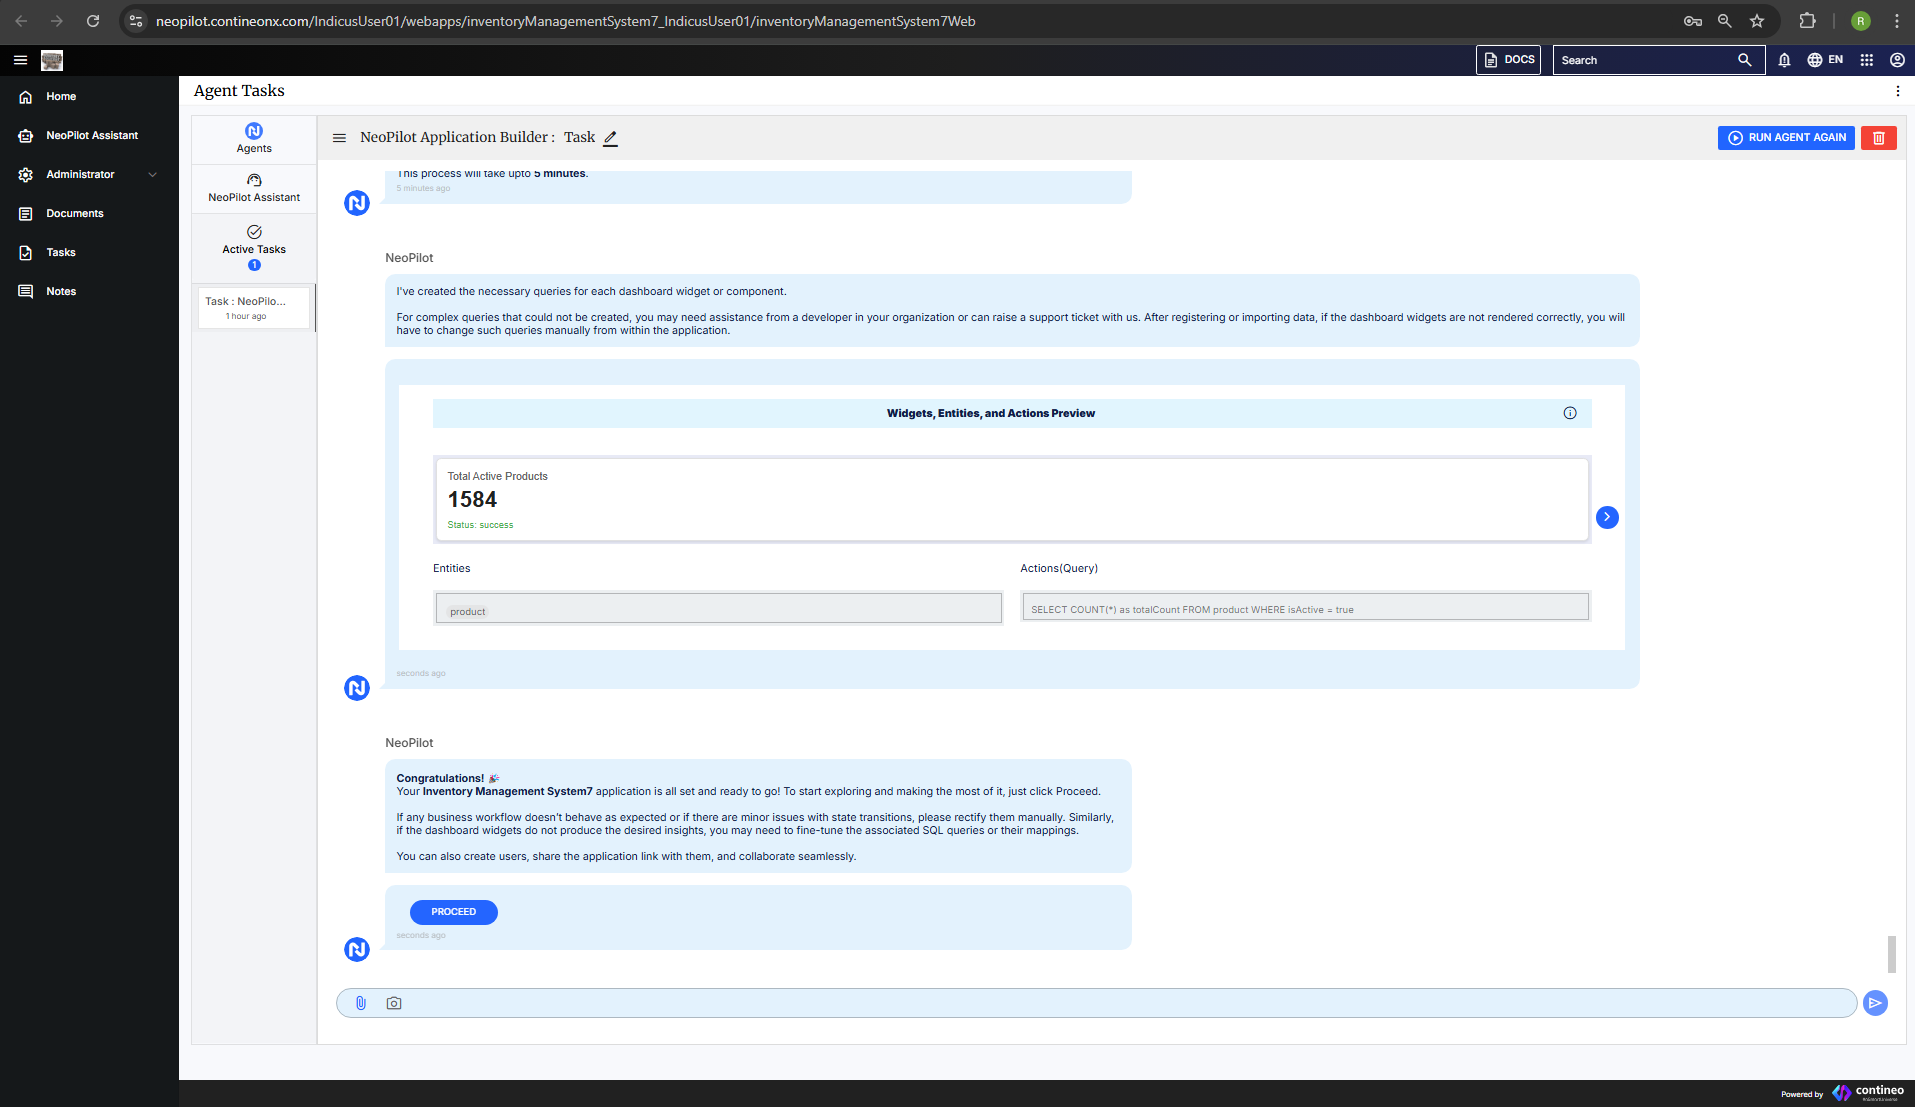Send the chat message
Screen dimensions: 1915x1107
coord(1876,1003)
